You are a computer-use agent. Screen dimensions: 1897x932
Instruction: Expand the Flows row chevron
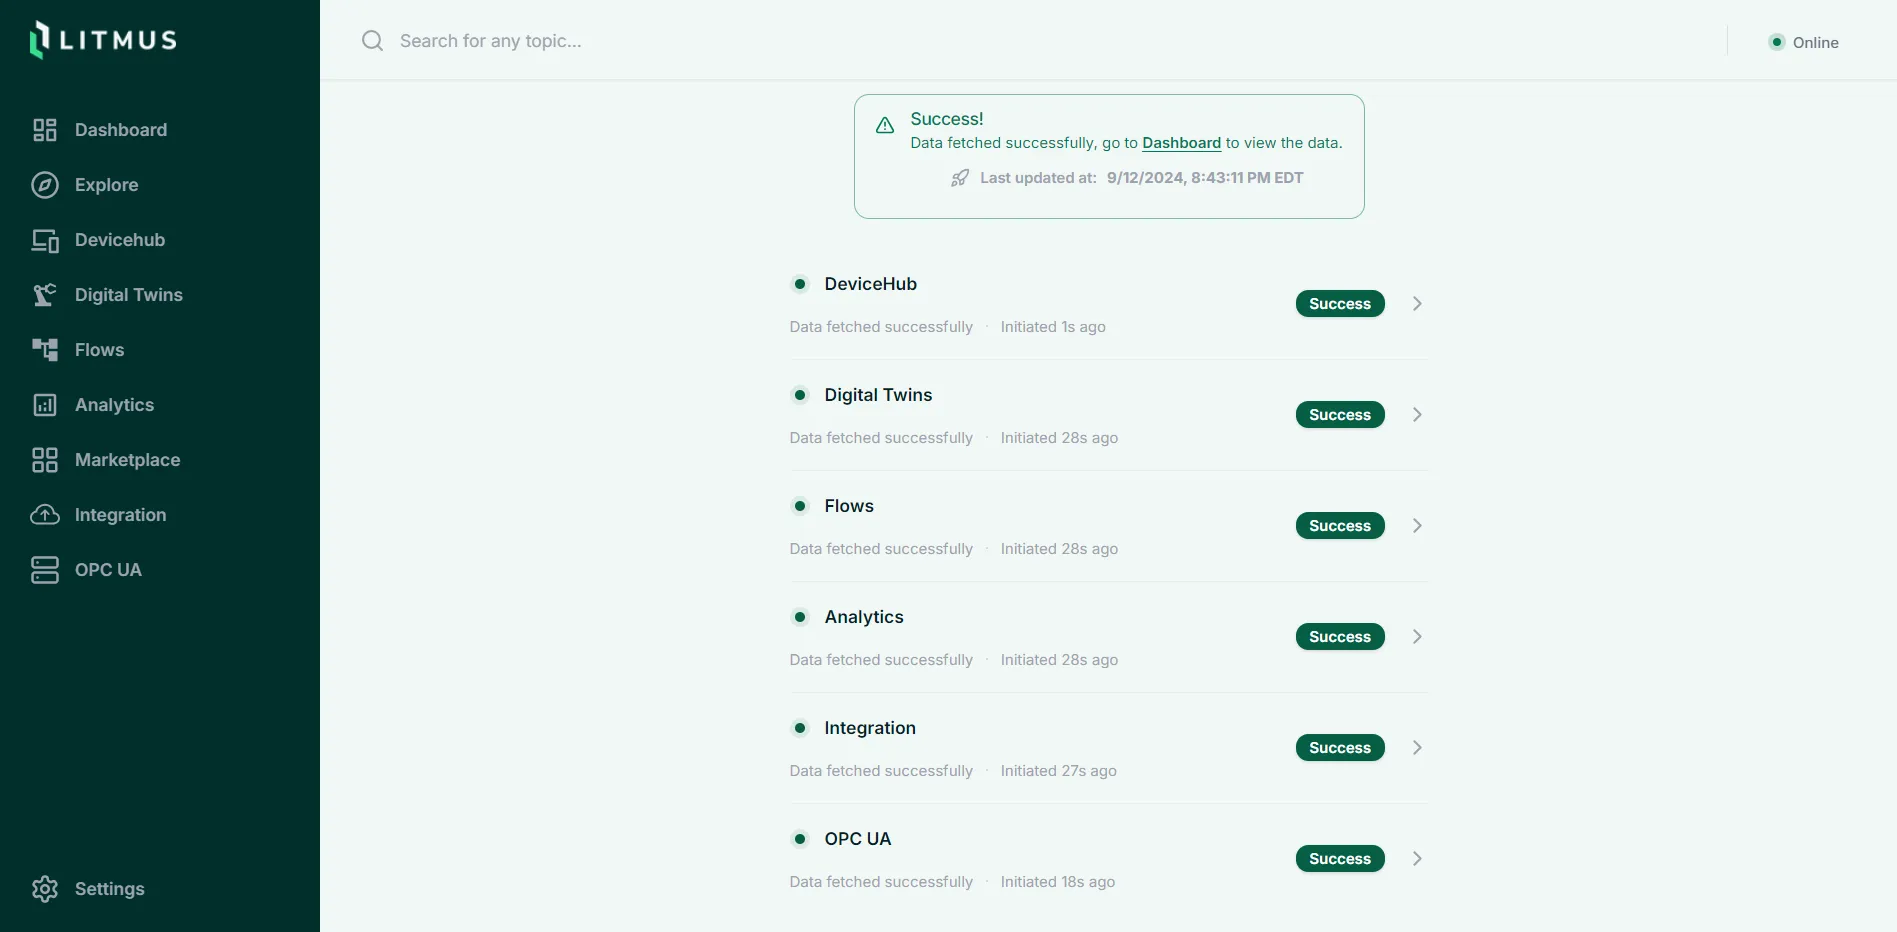coord(1417,526)
